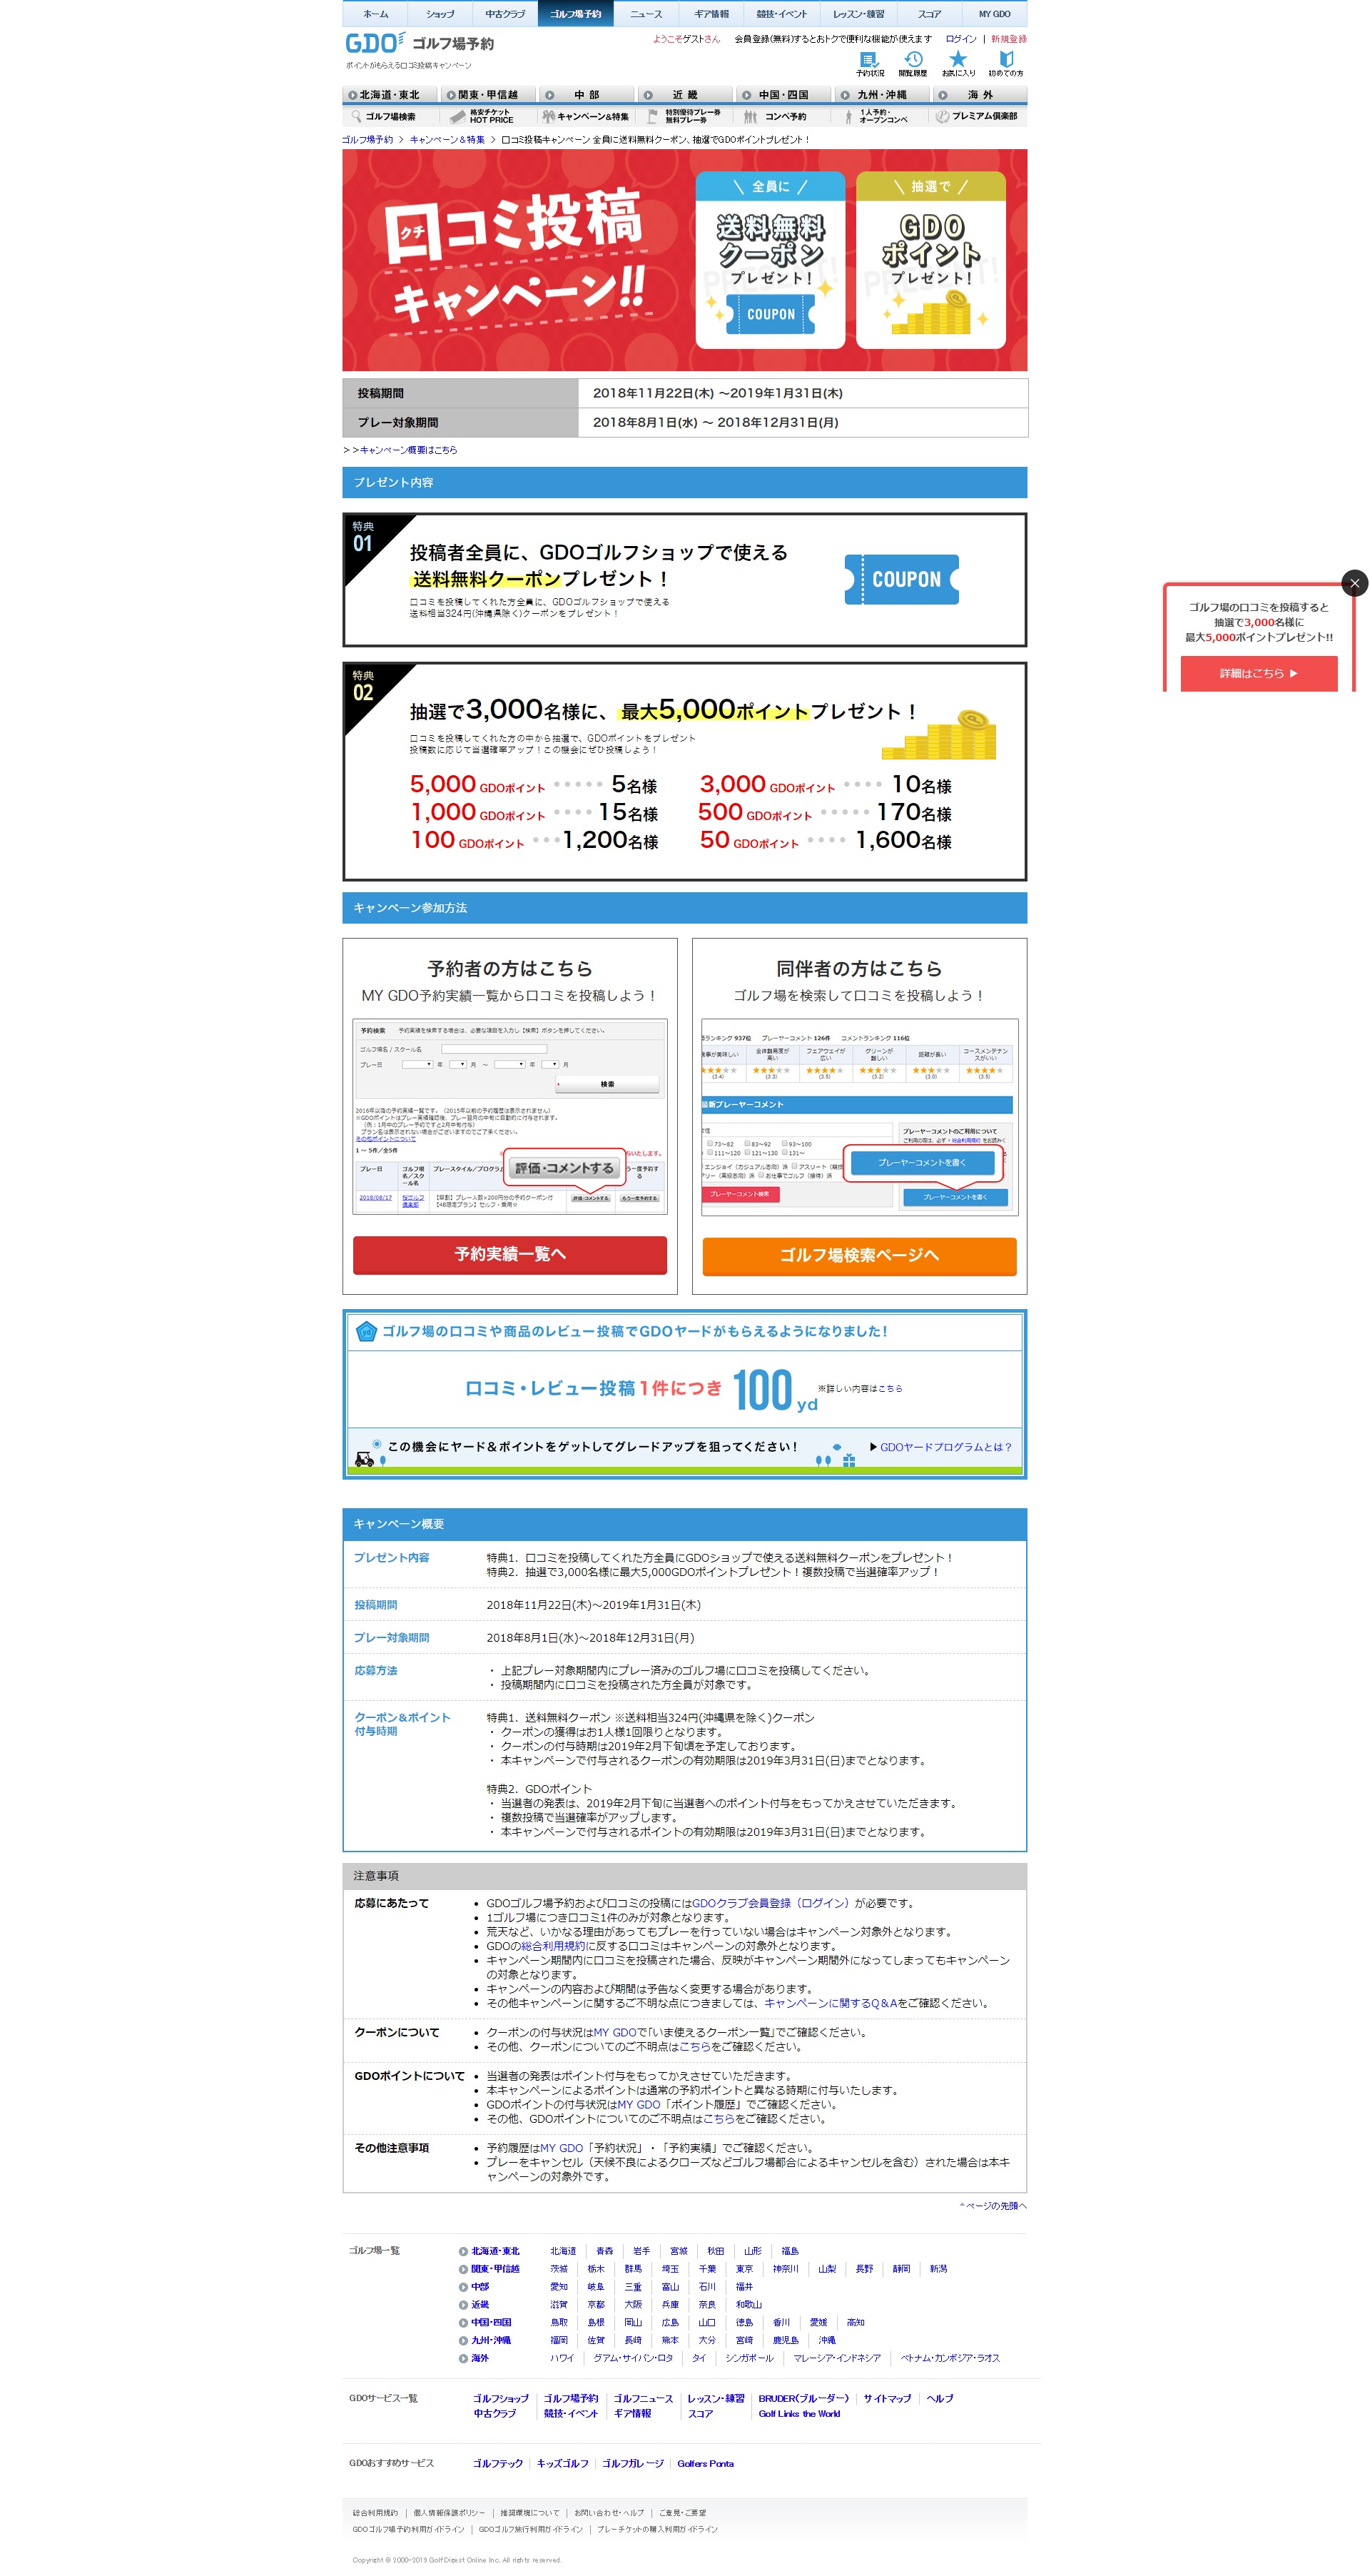Click the 初めての方 beginner guide icon

pos(1006,60)
